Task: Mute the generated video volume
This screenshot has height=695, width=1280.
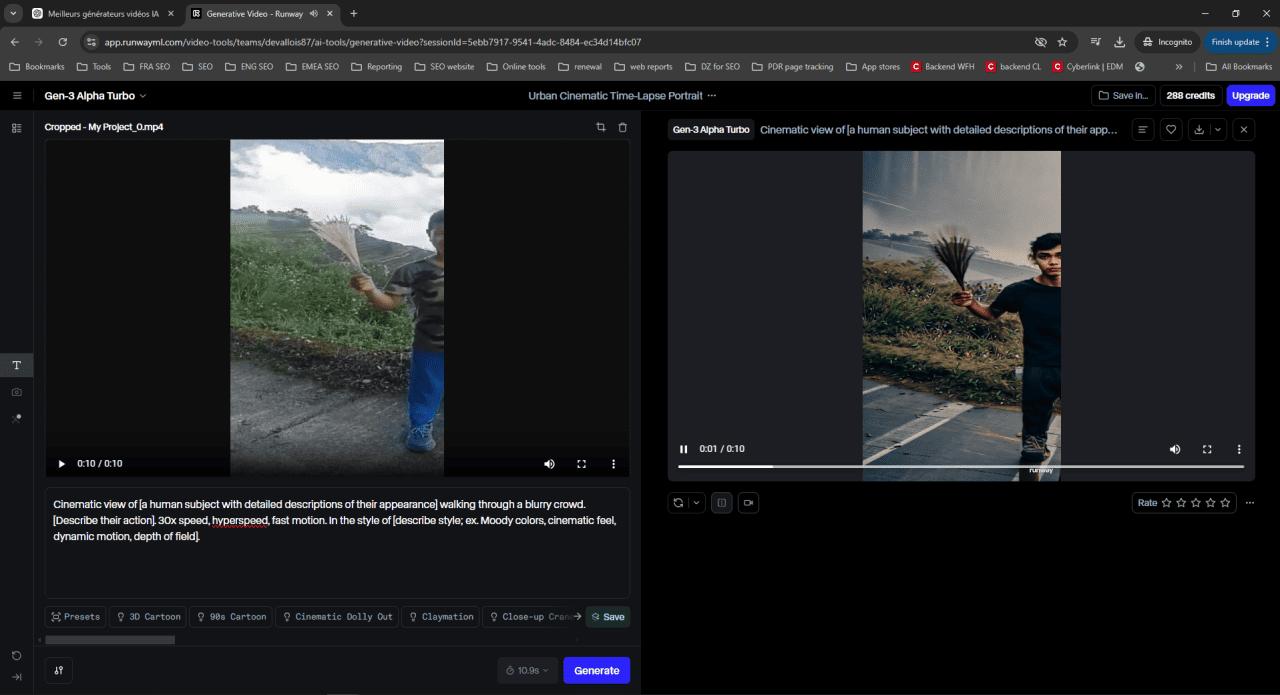Action: pyautogui.click(x=1175, y=449)
